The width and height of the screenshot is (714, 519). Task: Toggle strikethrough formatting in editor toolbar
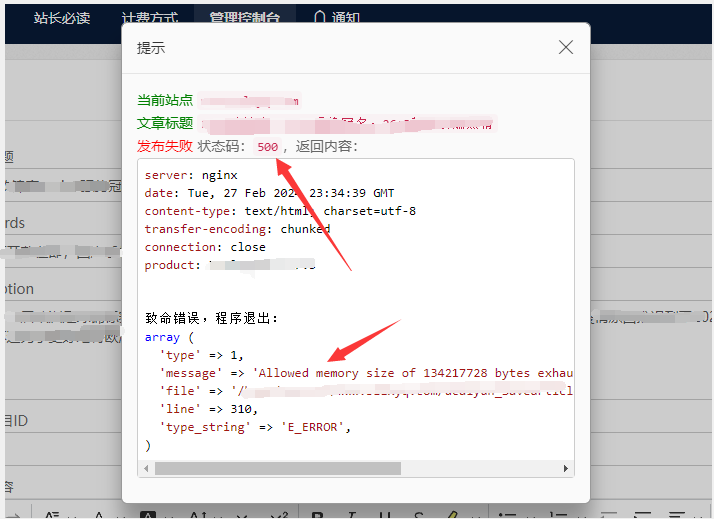point(419,514)
